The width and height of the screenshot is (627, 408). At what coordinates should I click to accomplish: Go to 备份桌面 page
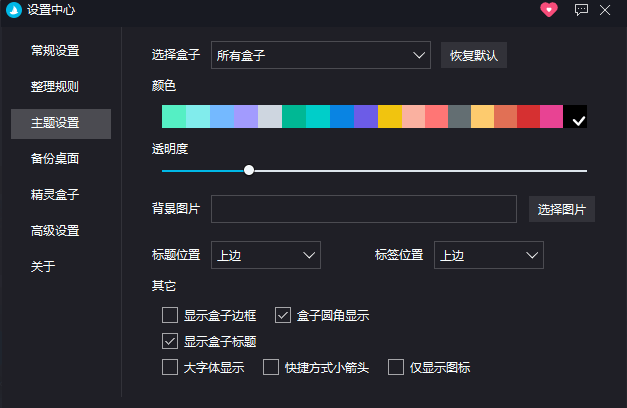(55, 159)
